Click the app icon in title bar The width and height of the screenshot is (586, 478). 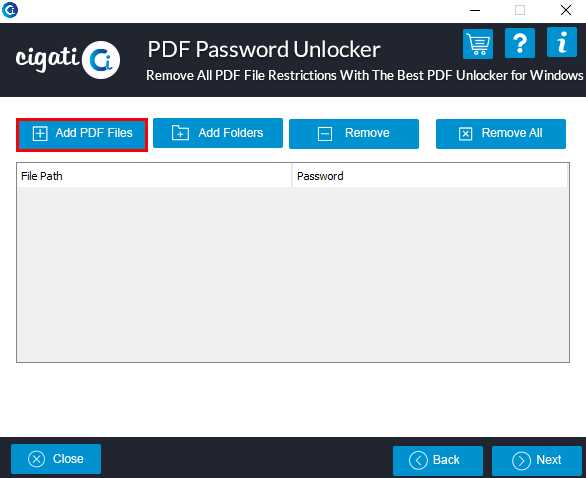tap(10, 10)
